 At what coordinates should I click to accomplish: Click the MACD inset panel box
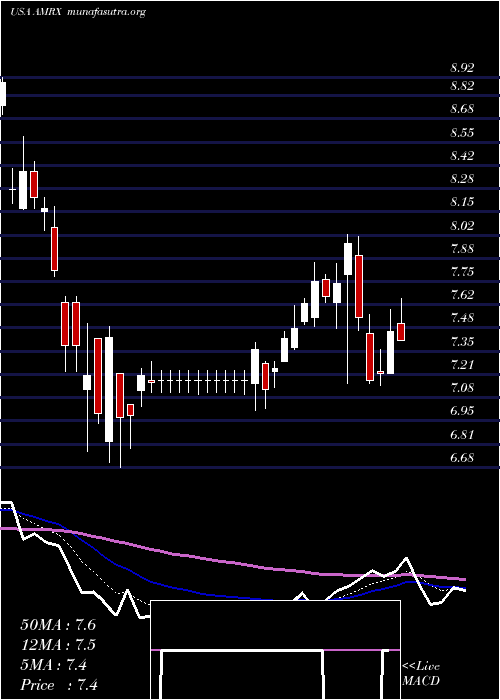coord(275,650)
